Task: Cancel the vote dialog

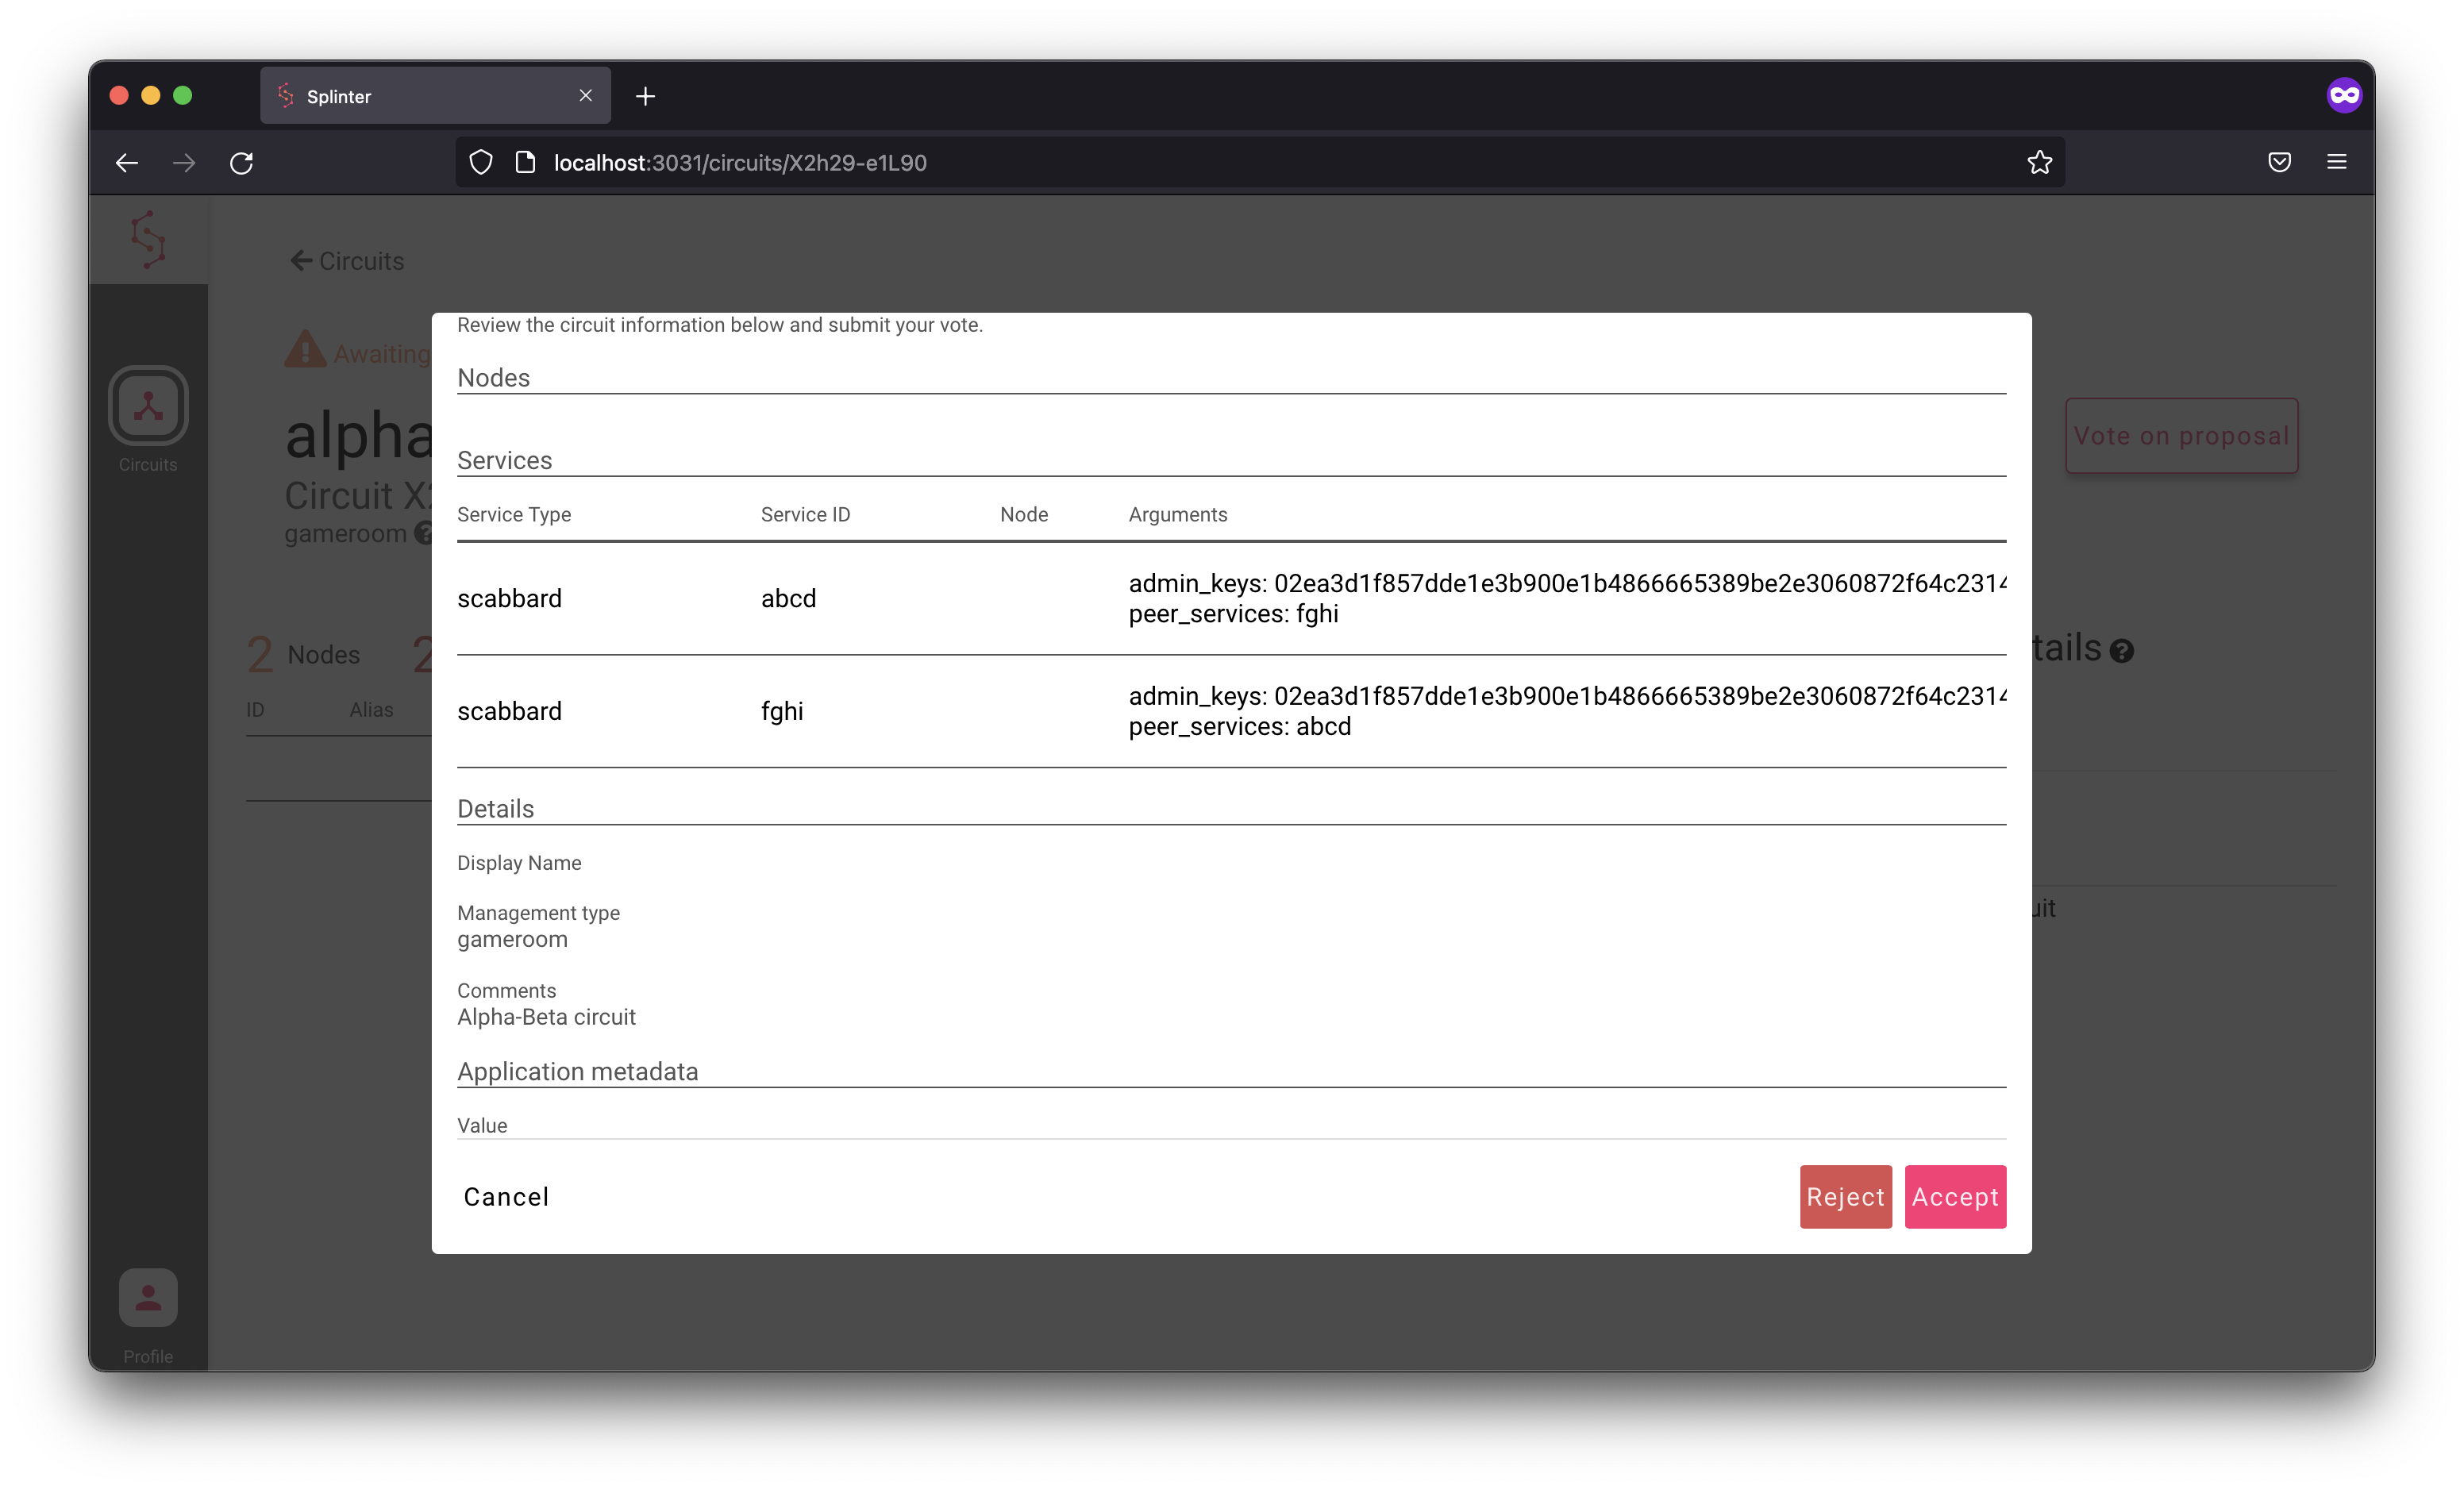Action: [x=506, y=1196]
